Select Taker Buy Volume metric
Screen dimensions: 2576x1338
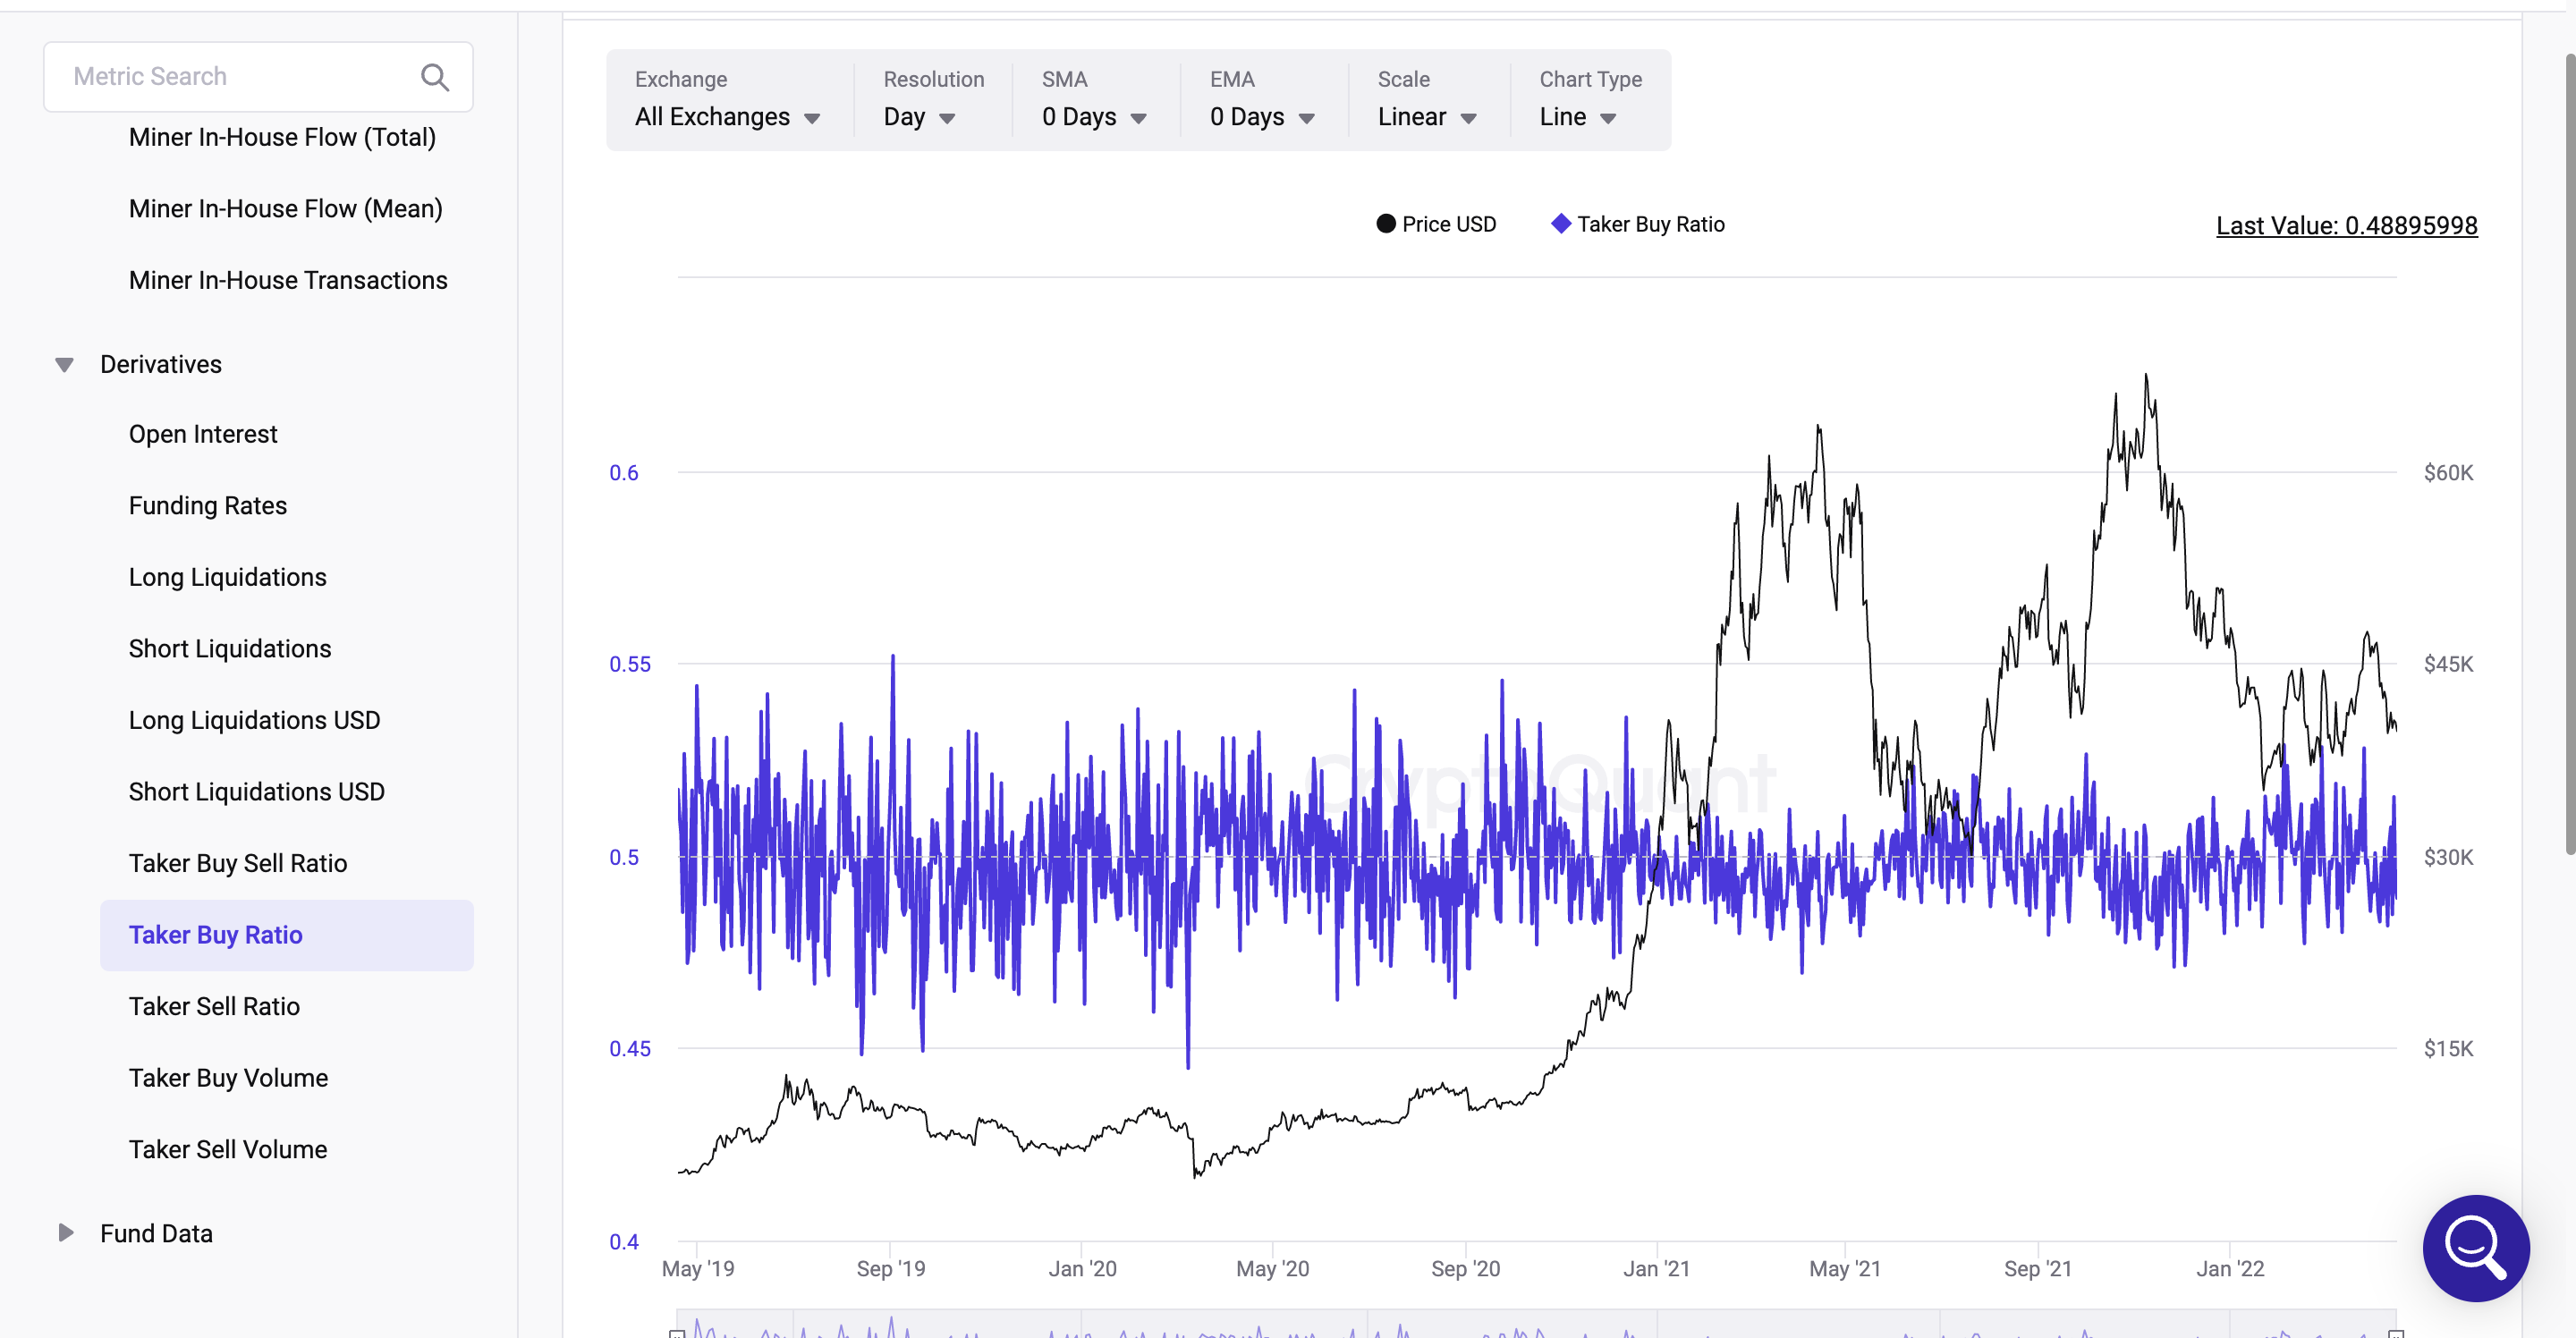[228, 1078]
